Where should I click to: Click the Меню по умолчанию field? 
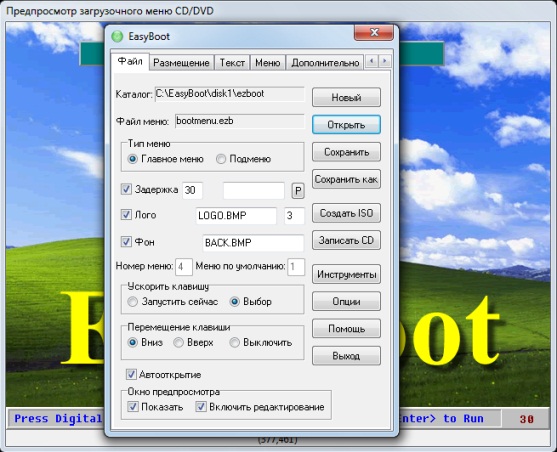296,267
